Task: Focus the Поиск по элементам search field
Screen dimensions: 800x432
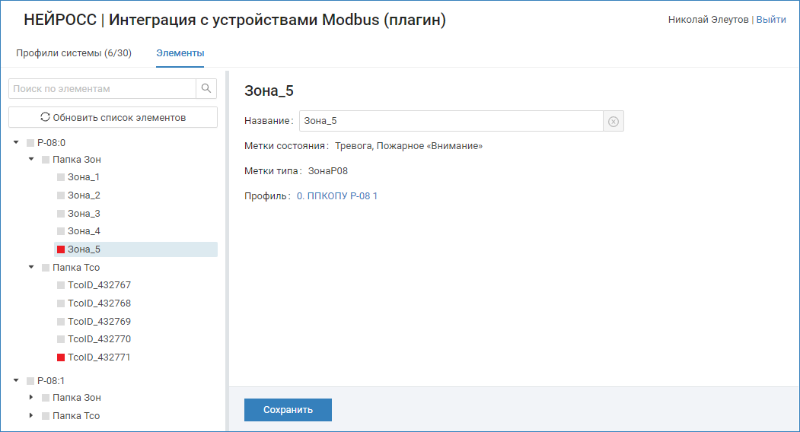Action: [102, 88]
